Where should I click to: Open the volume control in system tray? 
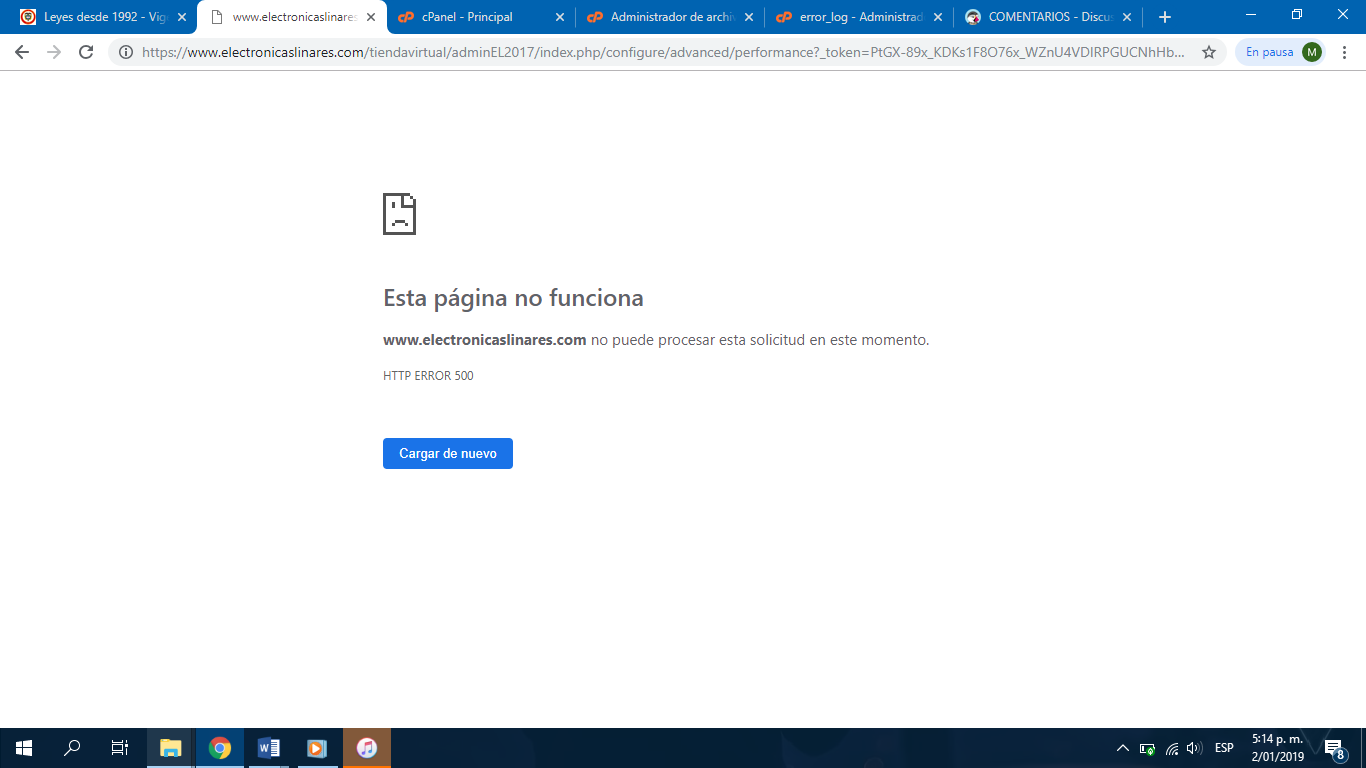tap(1194, 748)
